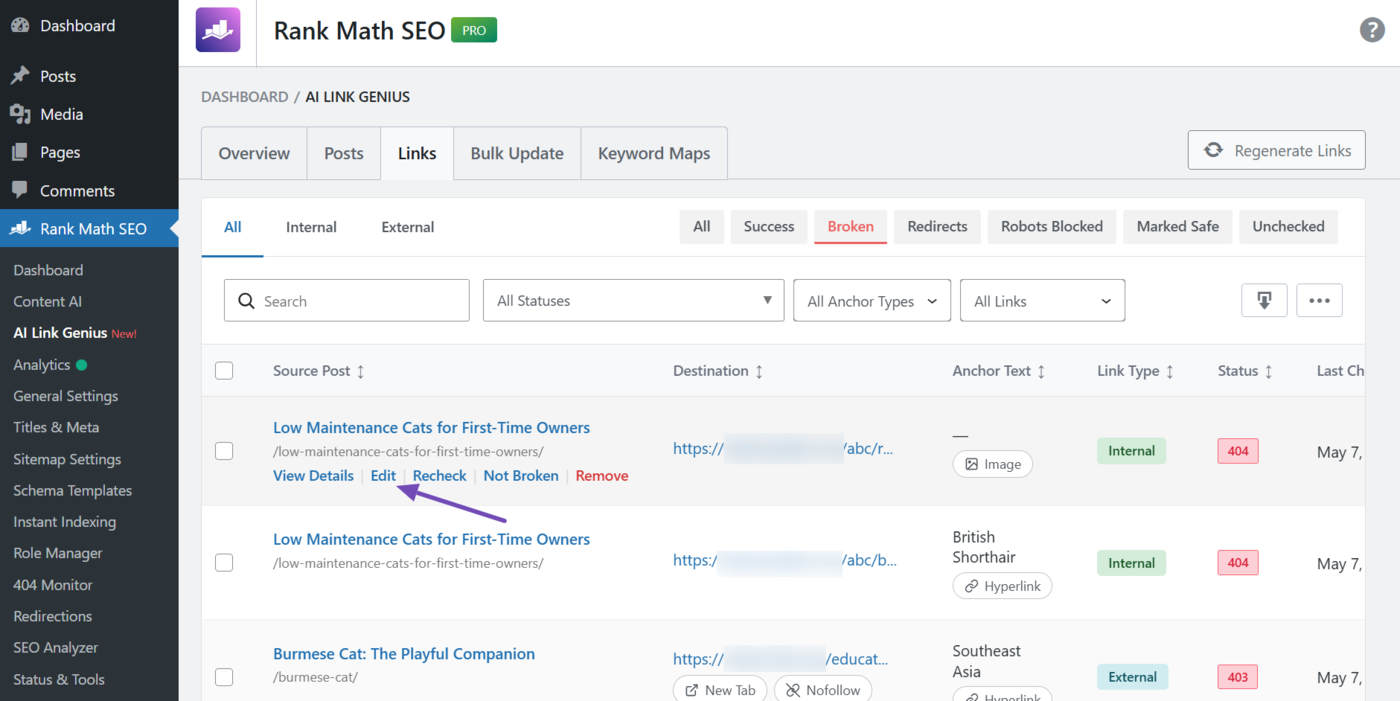
Task: Click the Rank Math logo icon
Action: pos(217,30)
